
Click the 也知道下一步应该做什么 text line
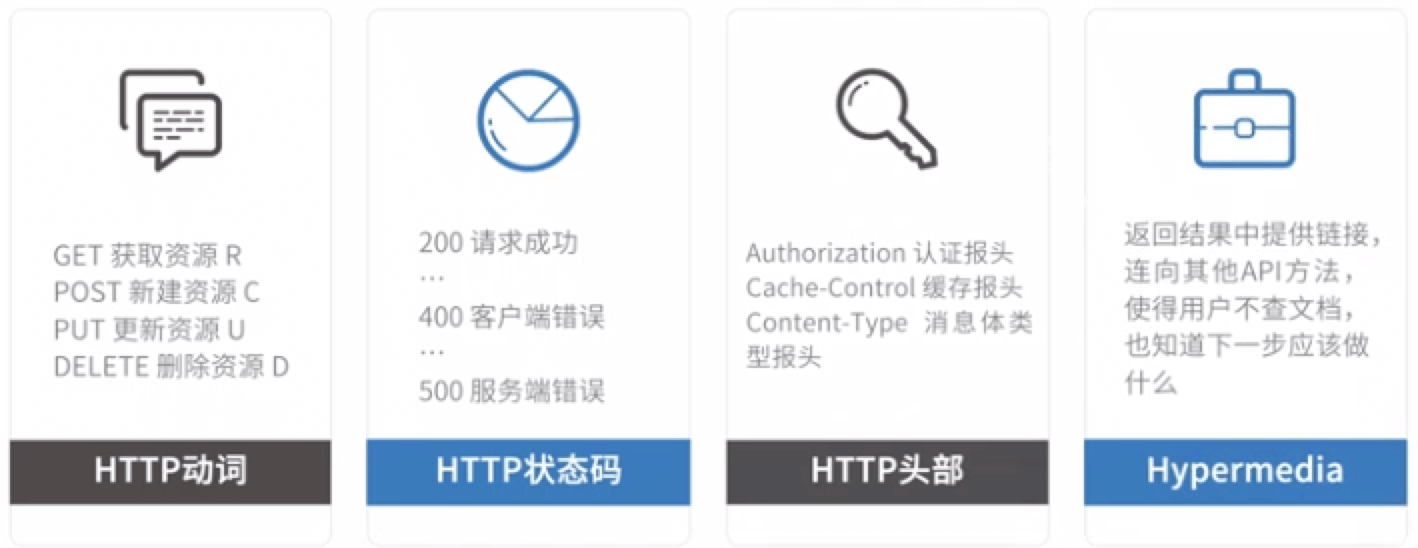tap(1246, 365)
